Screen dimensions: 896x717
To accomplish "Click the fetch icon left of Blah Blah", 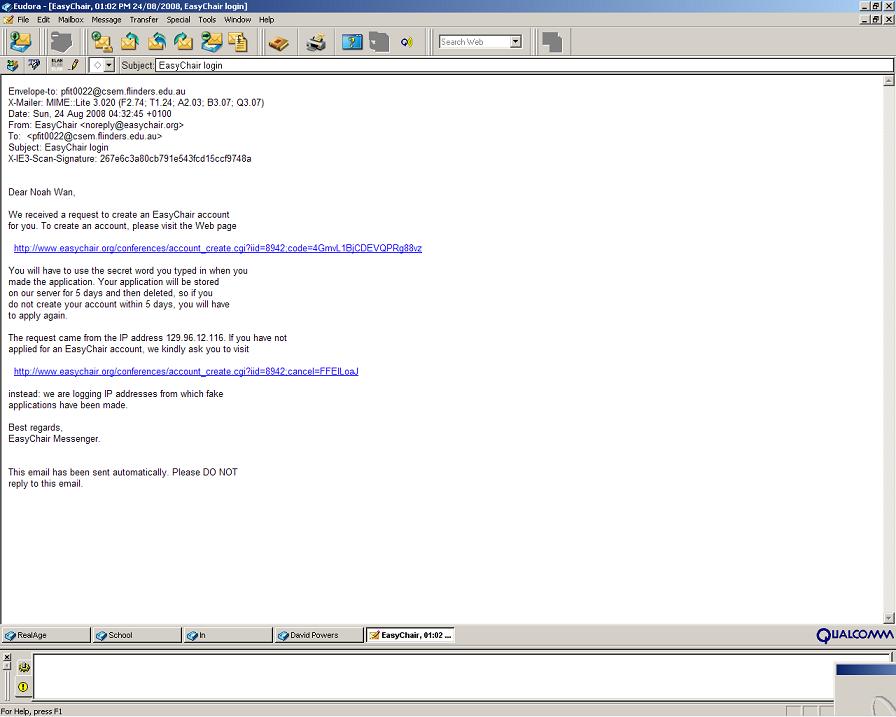I will click(x=12, y=65).
